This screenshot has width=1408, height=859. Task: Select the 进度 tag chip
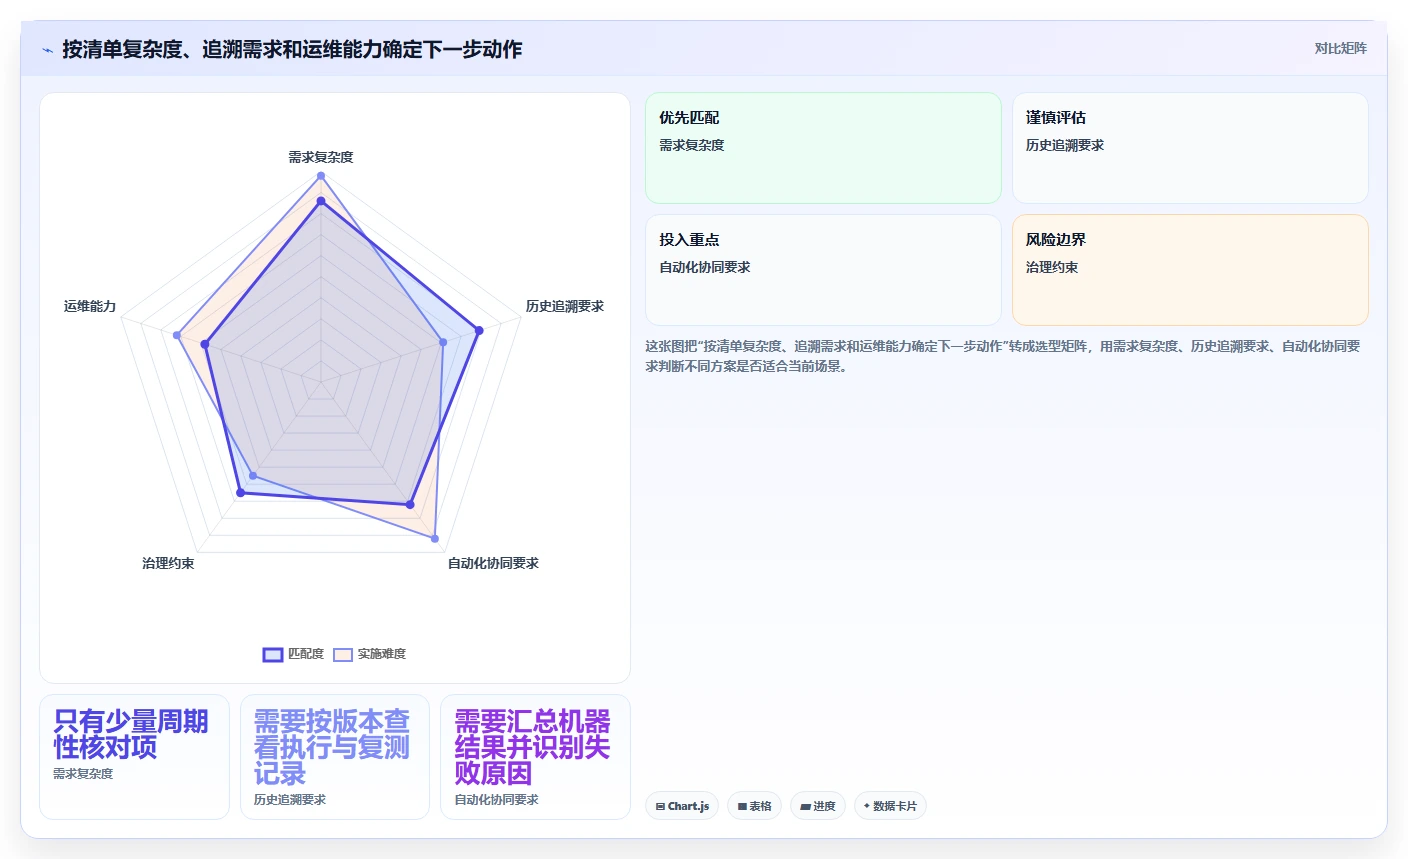click(818, 806)
